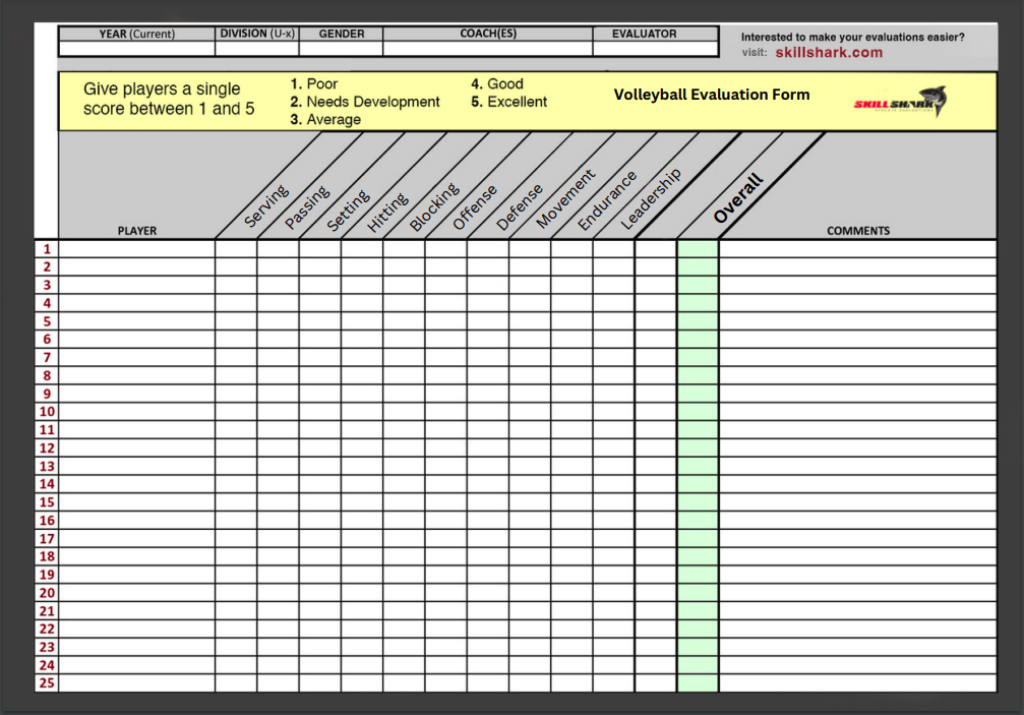The image size is (1024, 715).
Task: Select the EVALUATOR entry field
Action: (655, 48)
